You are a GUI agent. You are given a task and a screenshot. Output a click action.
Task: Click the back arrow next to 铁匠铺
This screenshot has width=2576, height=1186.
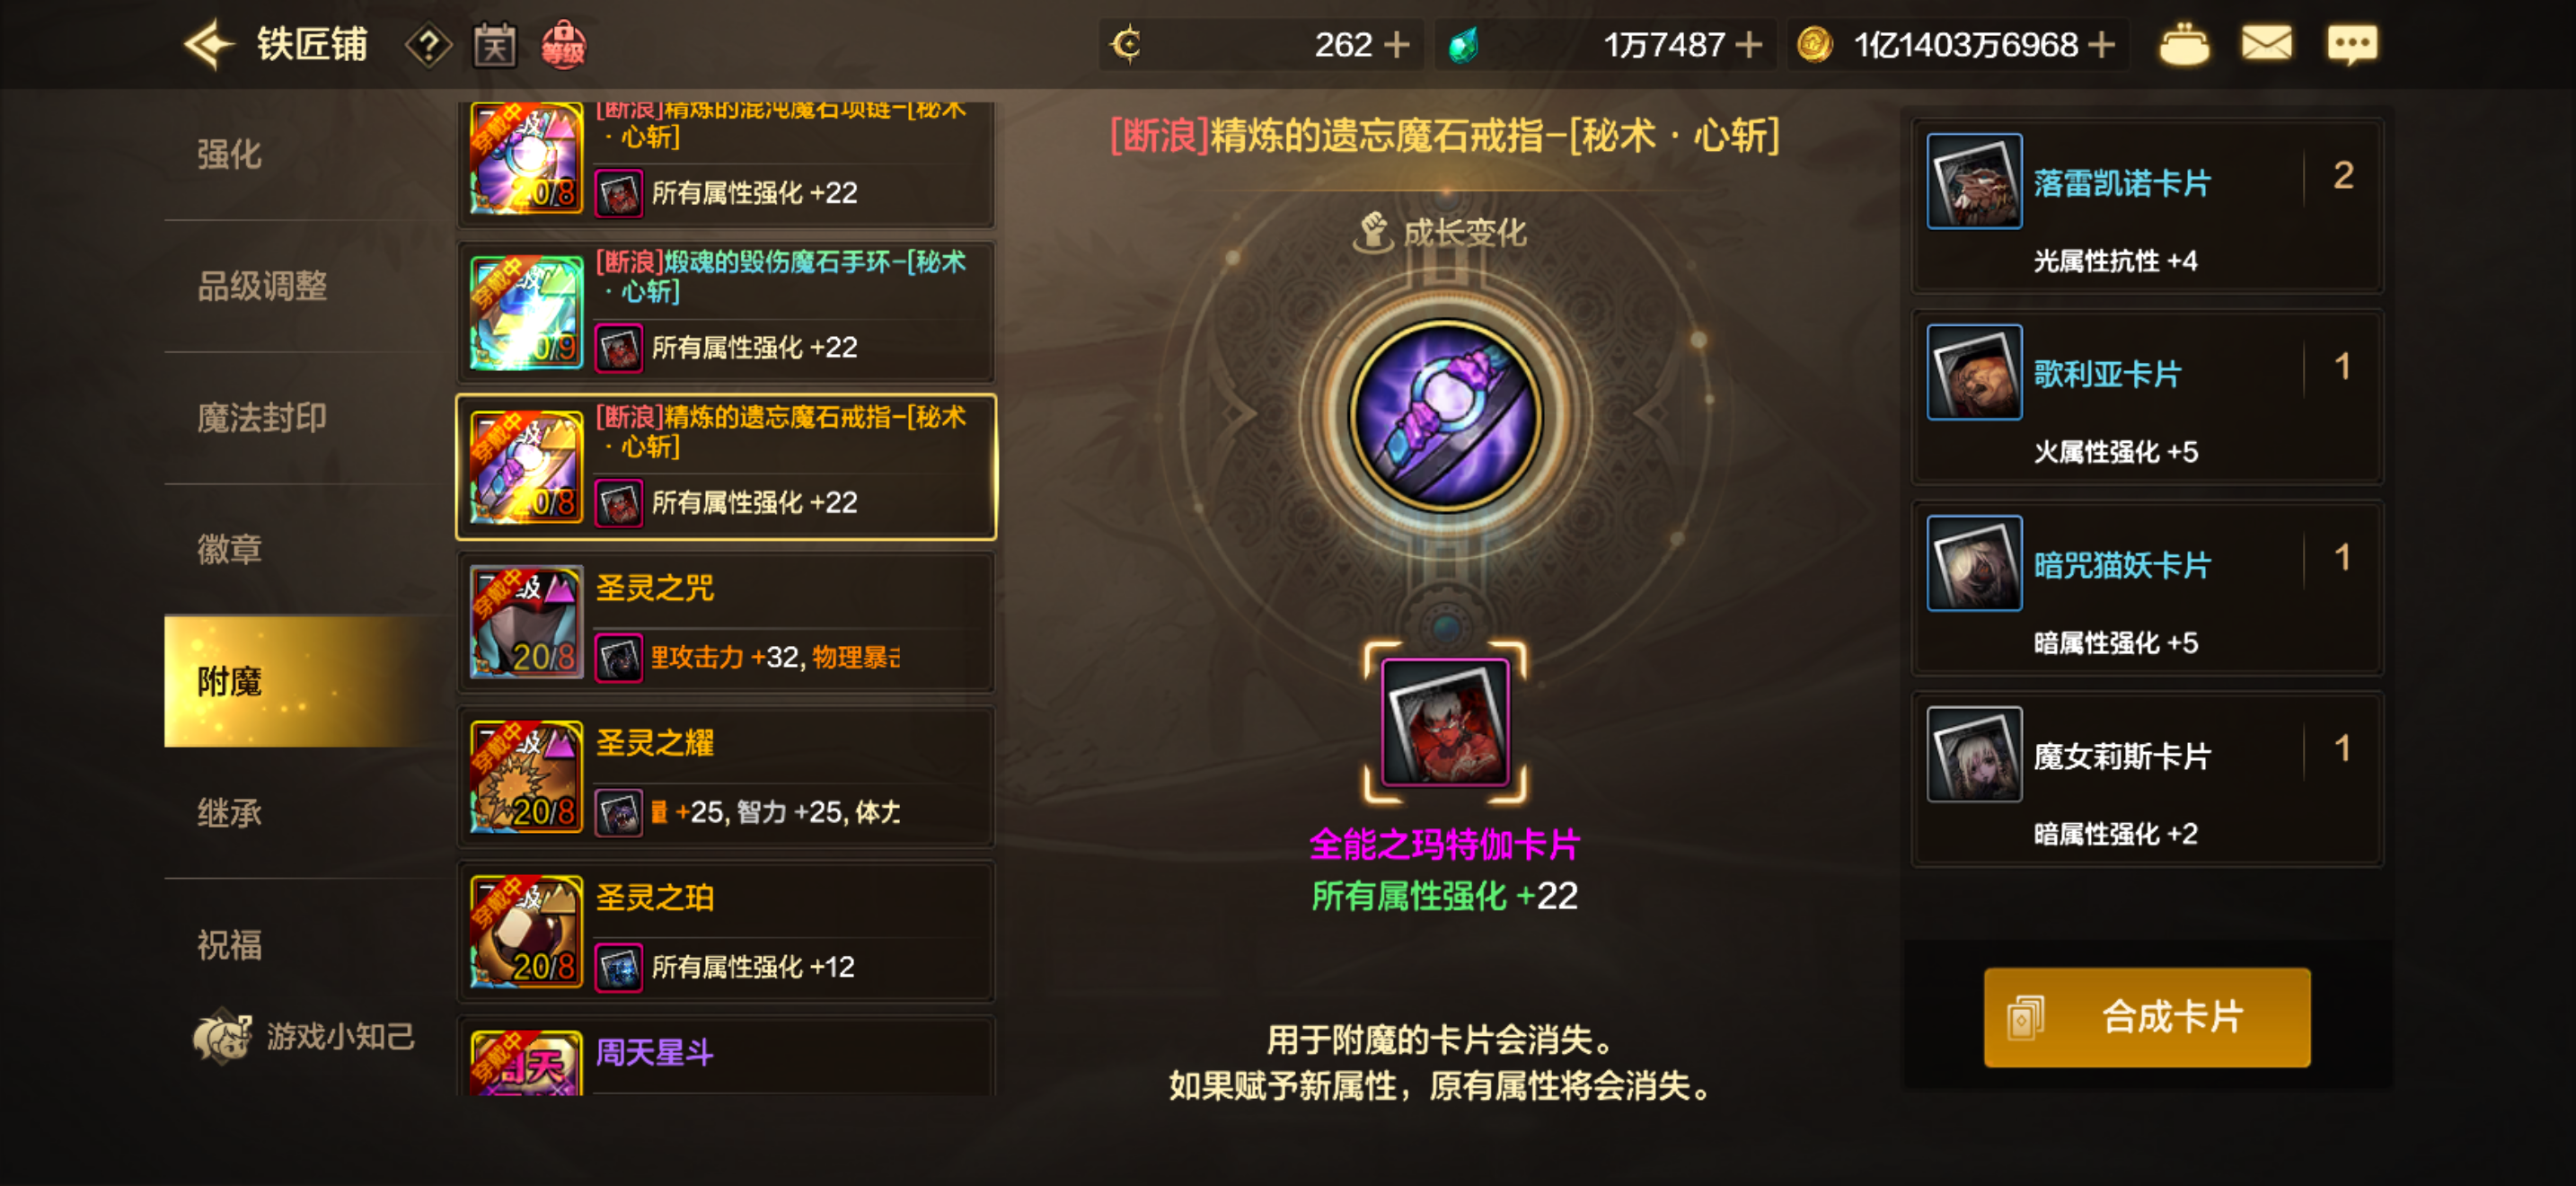tap(209, 45)
